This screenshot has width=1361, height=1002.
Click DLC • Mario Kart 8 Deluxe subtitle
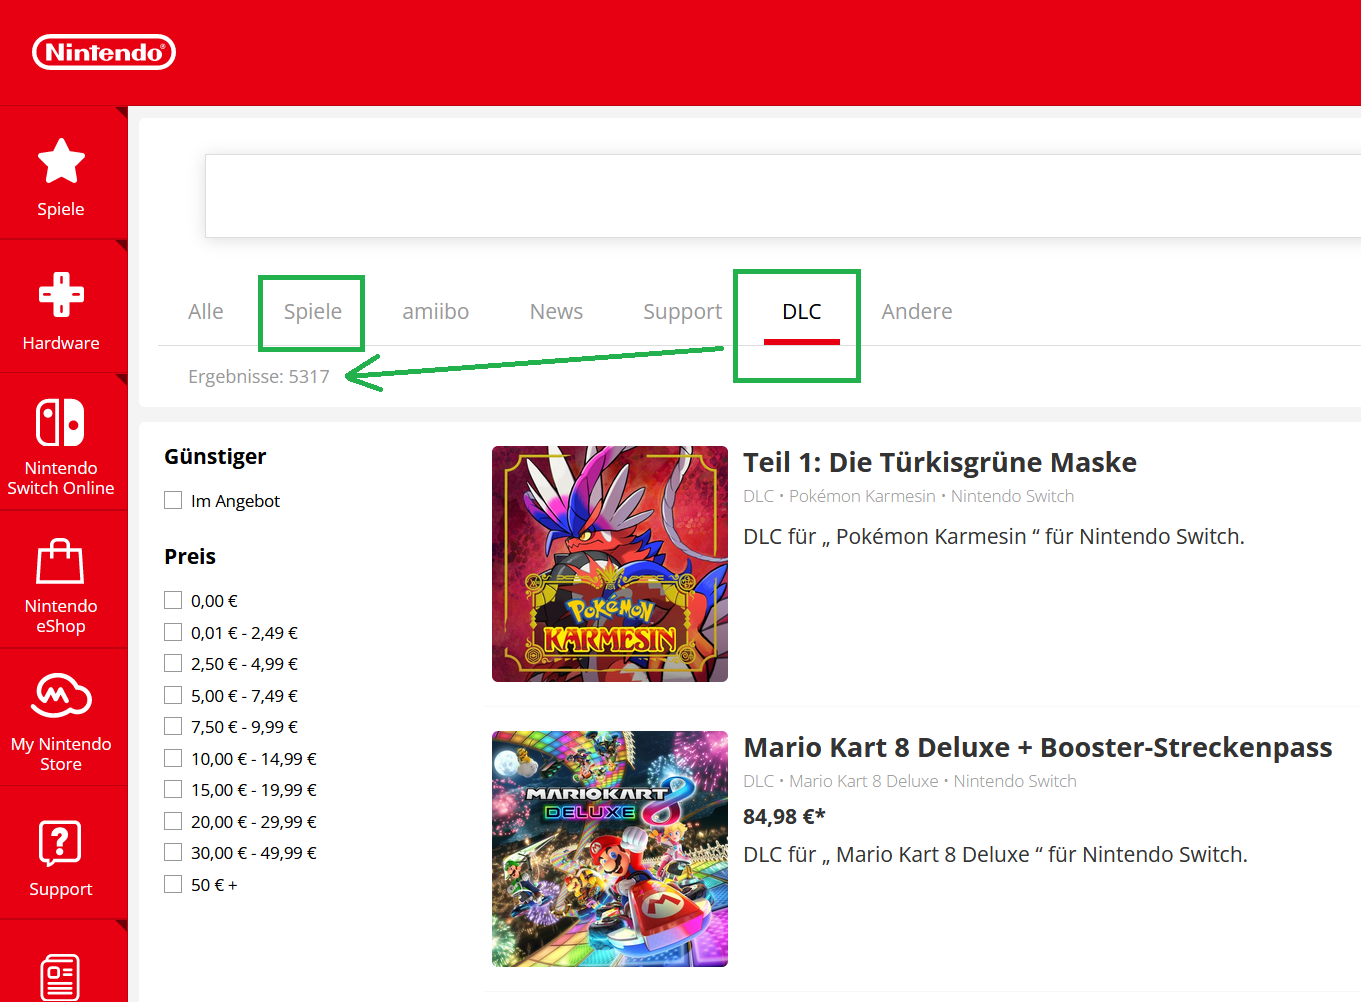coord(910,781)
